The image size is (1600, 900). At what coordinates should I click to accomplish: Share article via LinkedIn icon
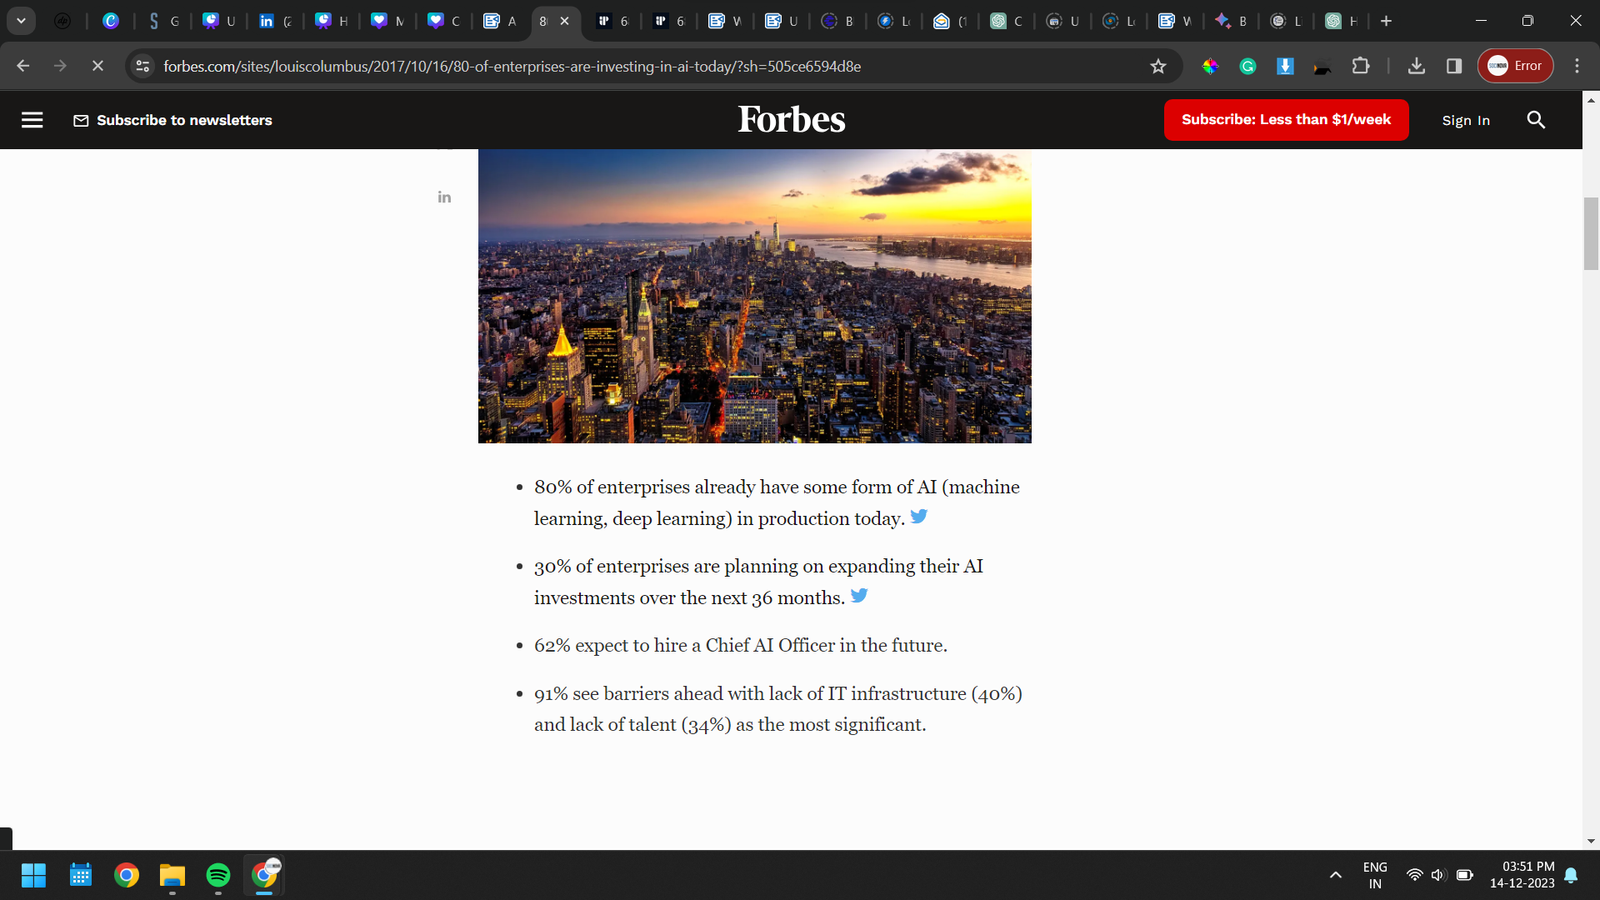click(444, 197)
